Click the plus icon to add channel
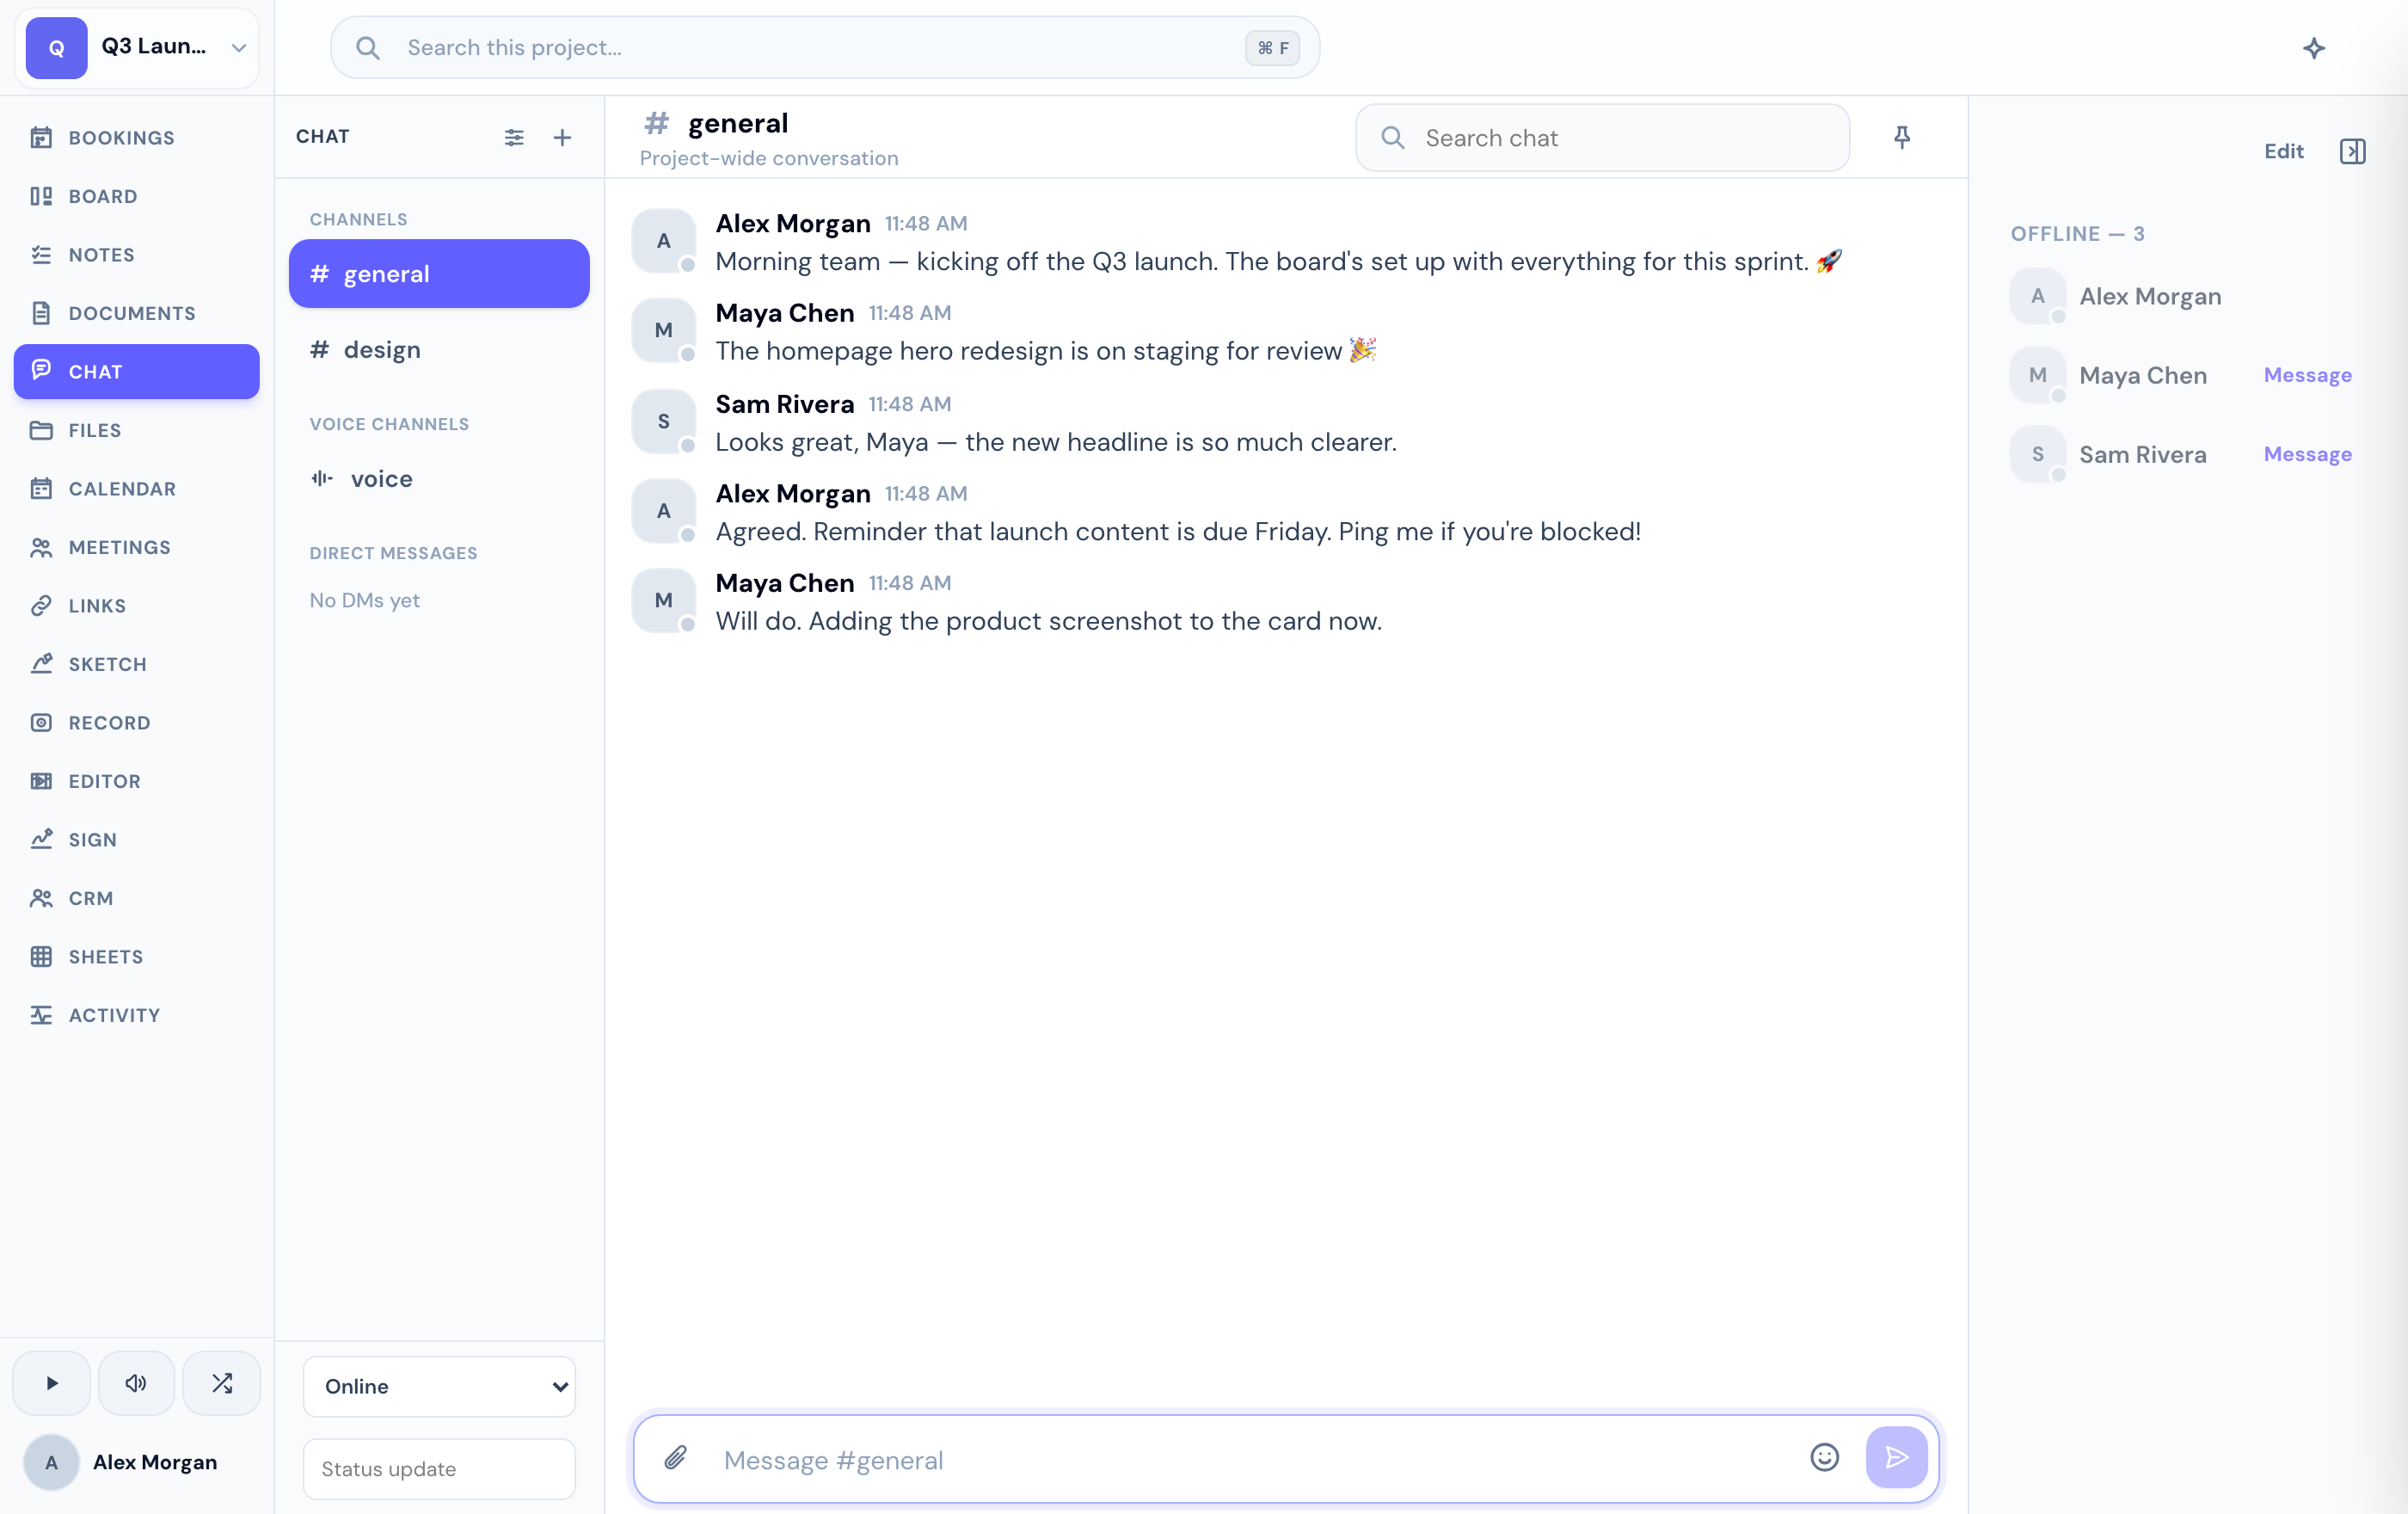The width and height of the screenshot is (2408, 1514). pyautogui.click(x=562, y=138)
